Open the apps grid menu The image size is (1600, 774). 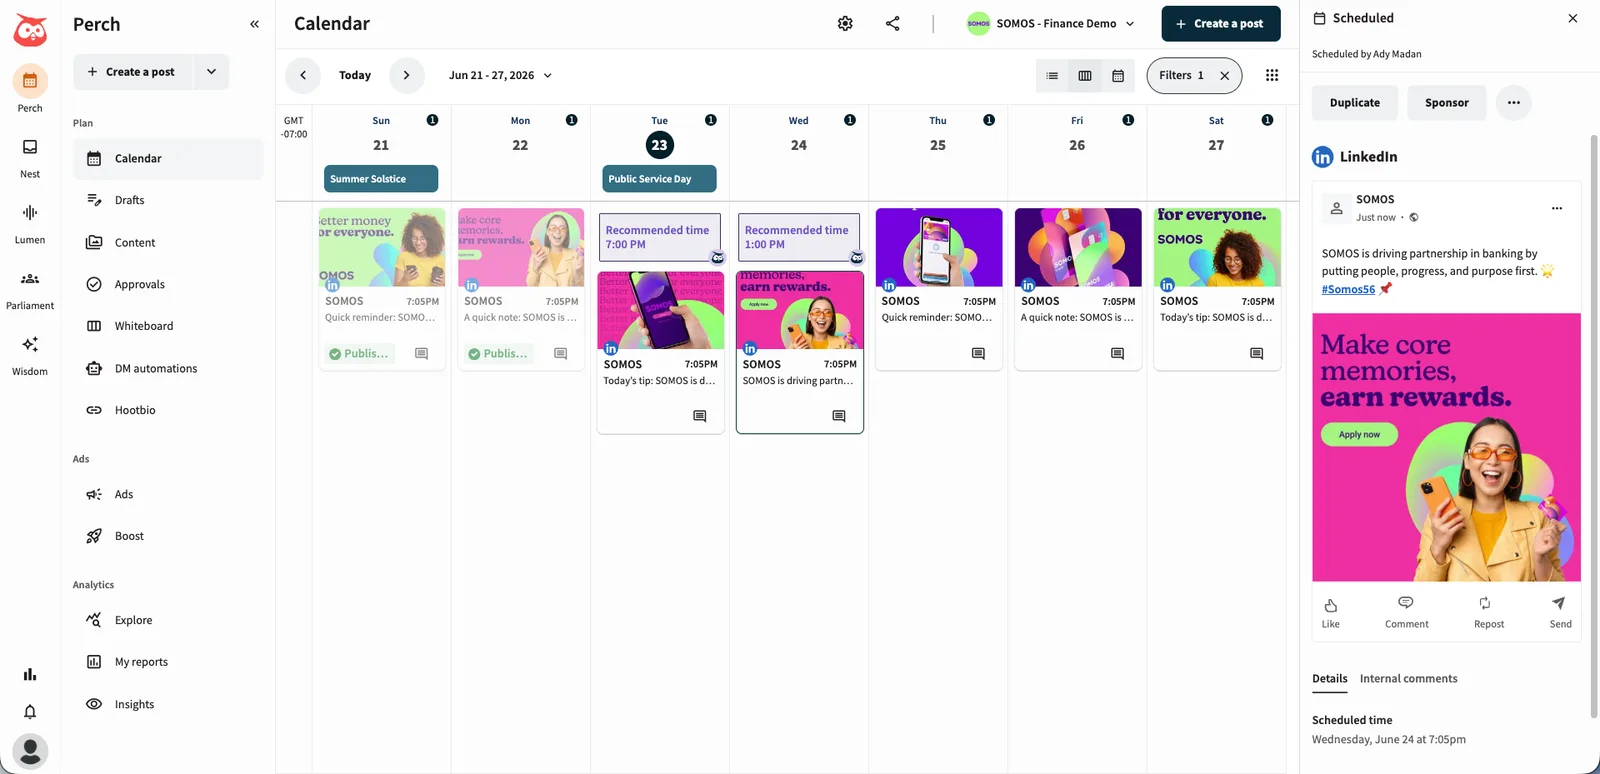pyautogui.click(x=1272, y=75)
